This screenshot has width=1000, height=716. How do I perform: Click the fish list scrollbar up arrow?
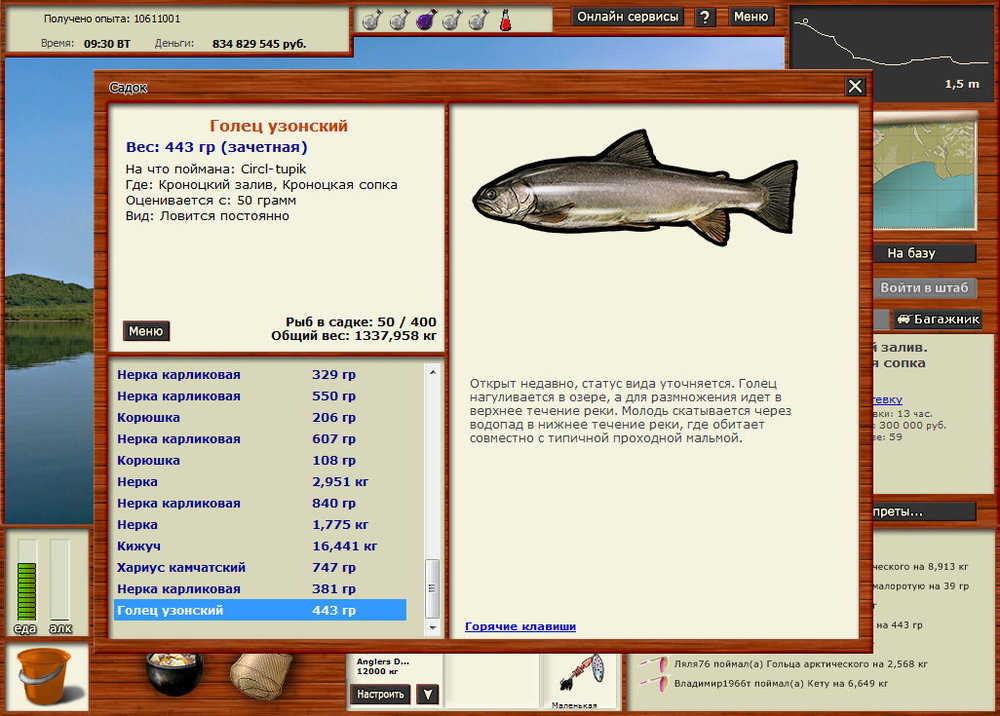(433, 372)
